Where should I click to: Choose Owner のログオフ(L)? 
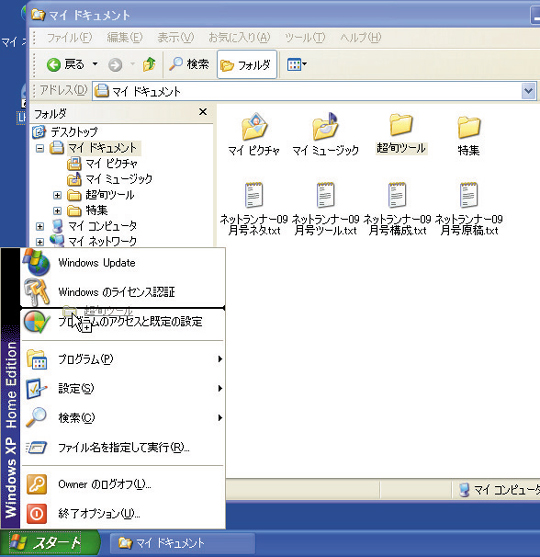(123, 484)
